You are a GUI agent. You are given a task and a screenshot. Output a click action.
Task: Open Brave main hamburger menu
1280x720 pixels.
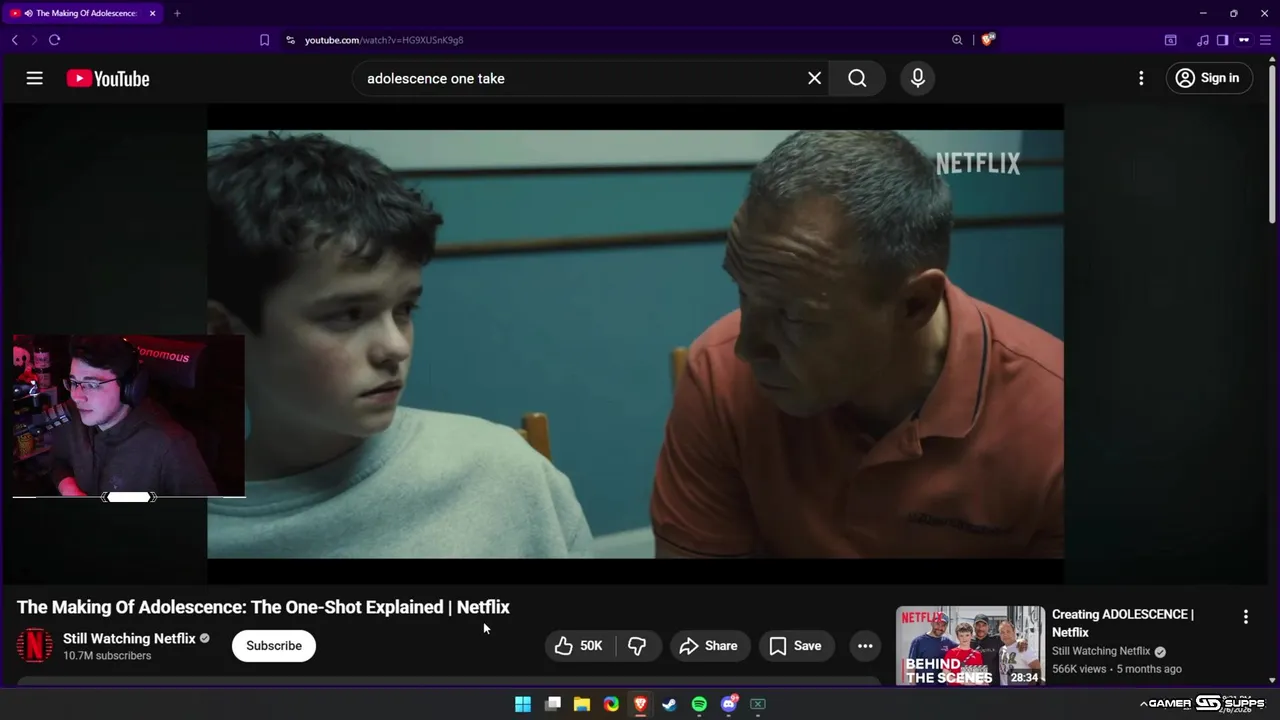click(x=1265, y=40)
